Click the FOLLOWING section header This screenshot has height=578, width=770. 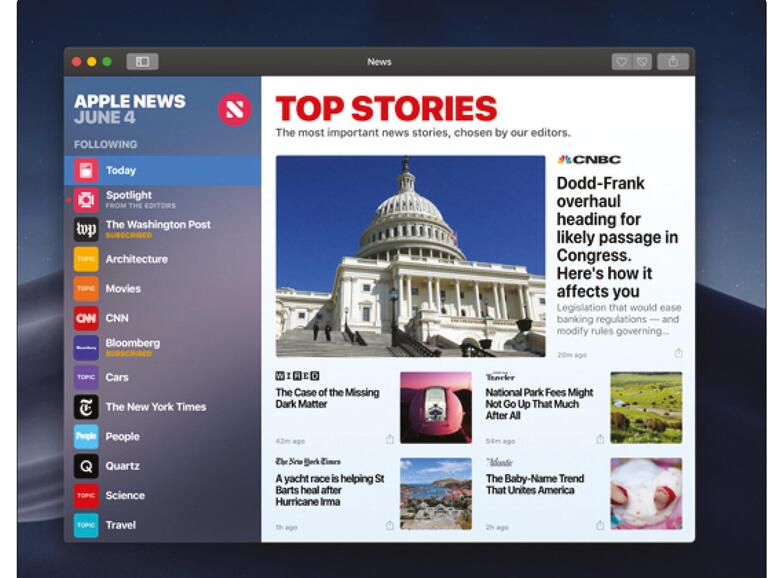click(x=106, y=144)
